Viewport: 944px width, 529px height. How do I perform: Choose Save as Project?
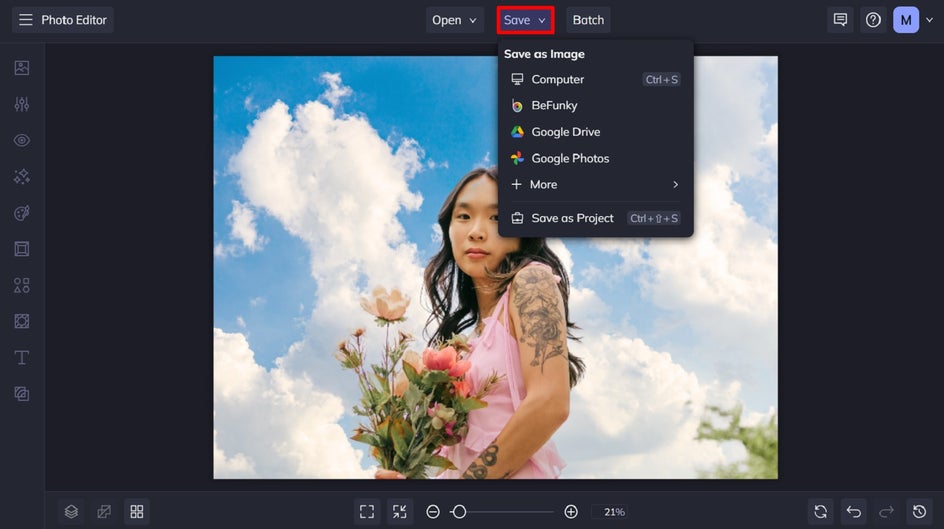[595, 218]
